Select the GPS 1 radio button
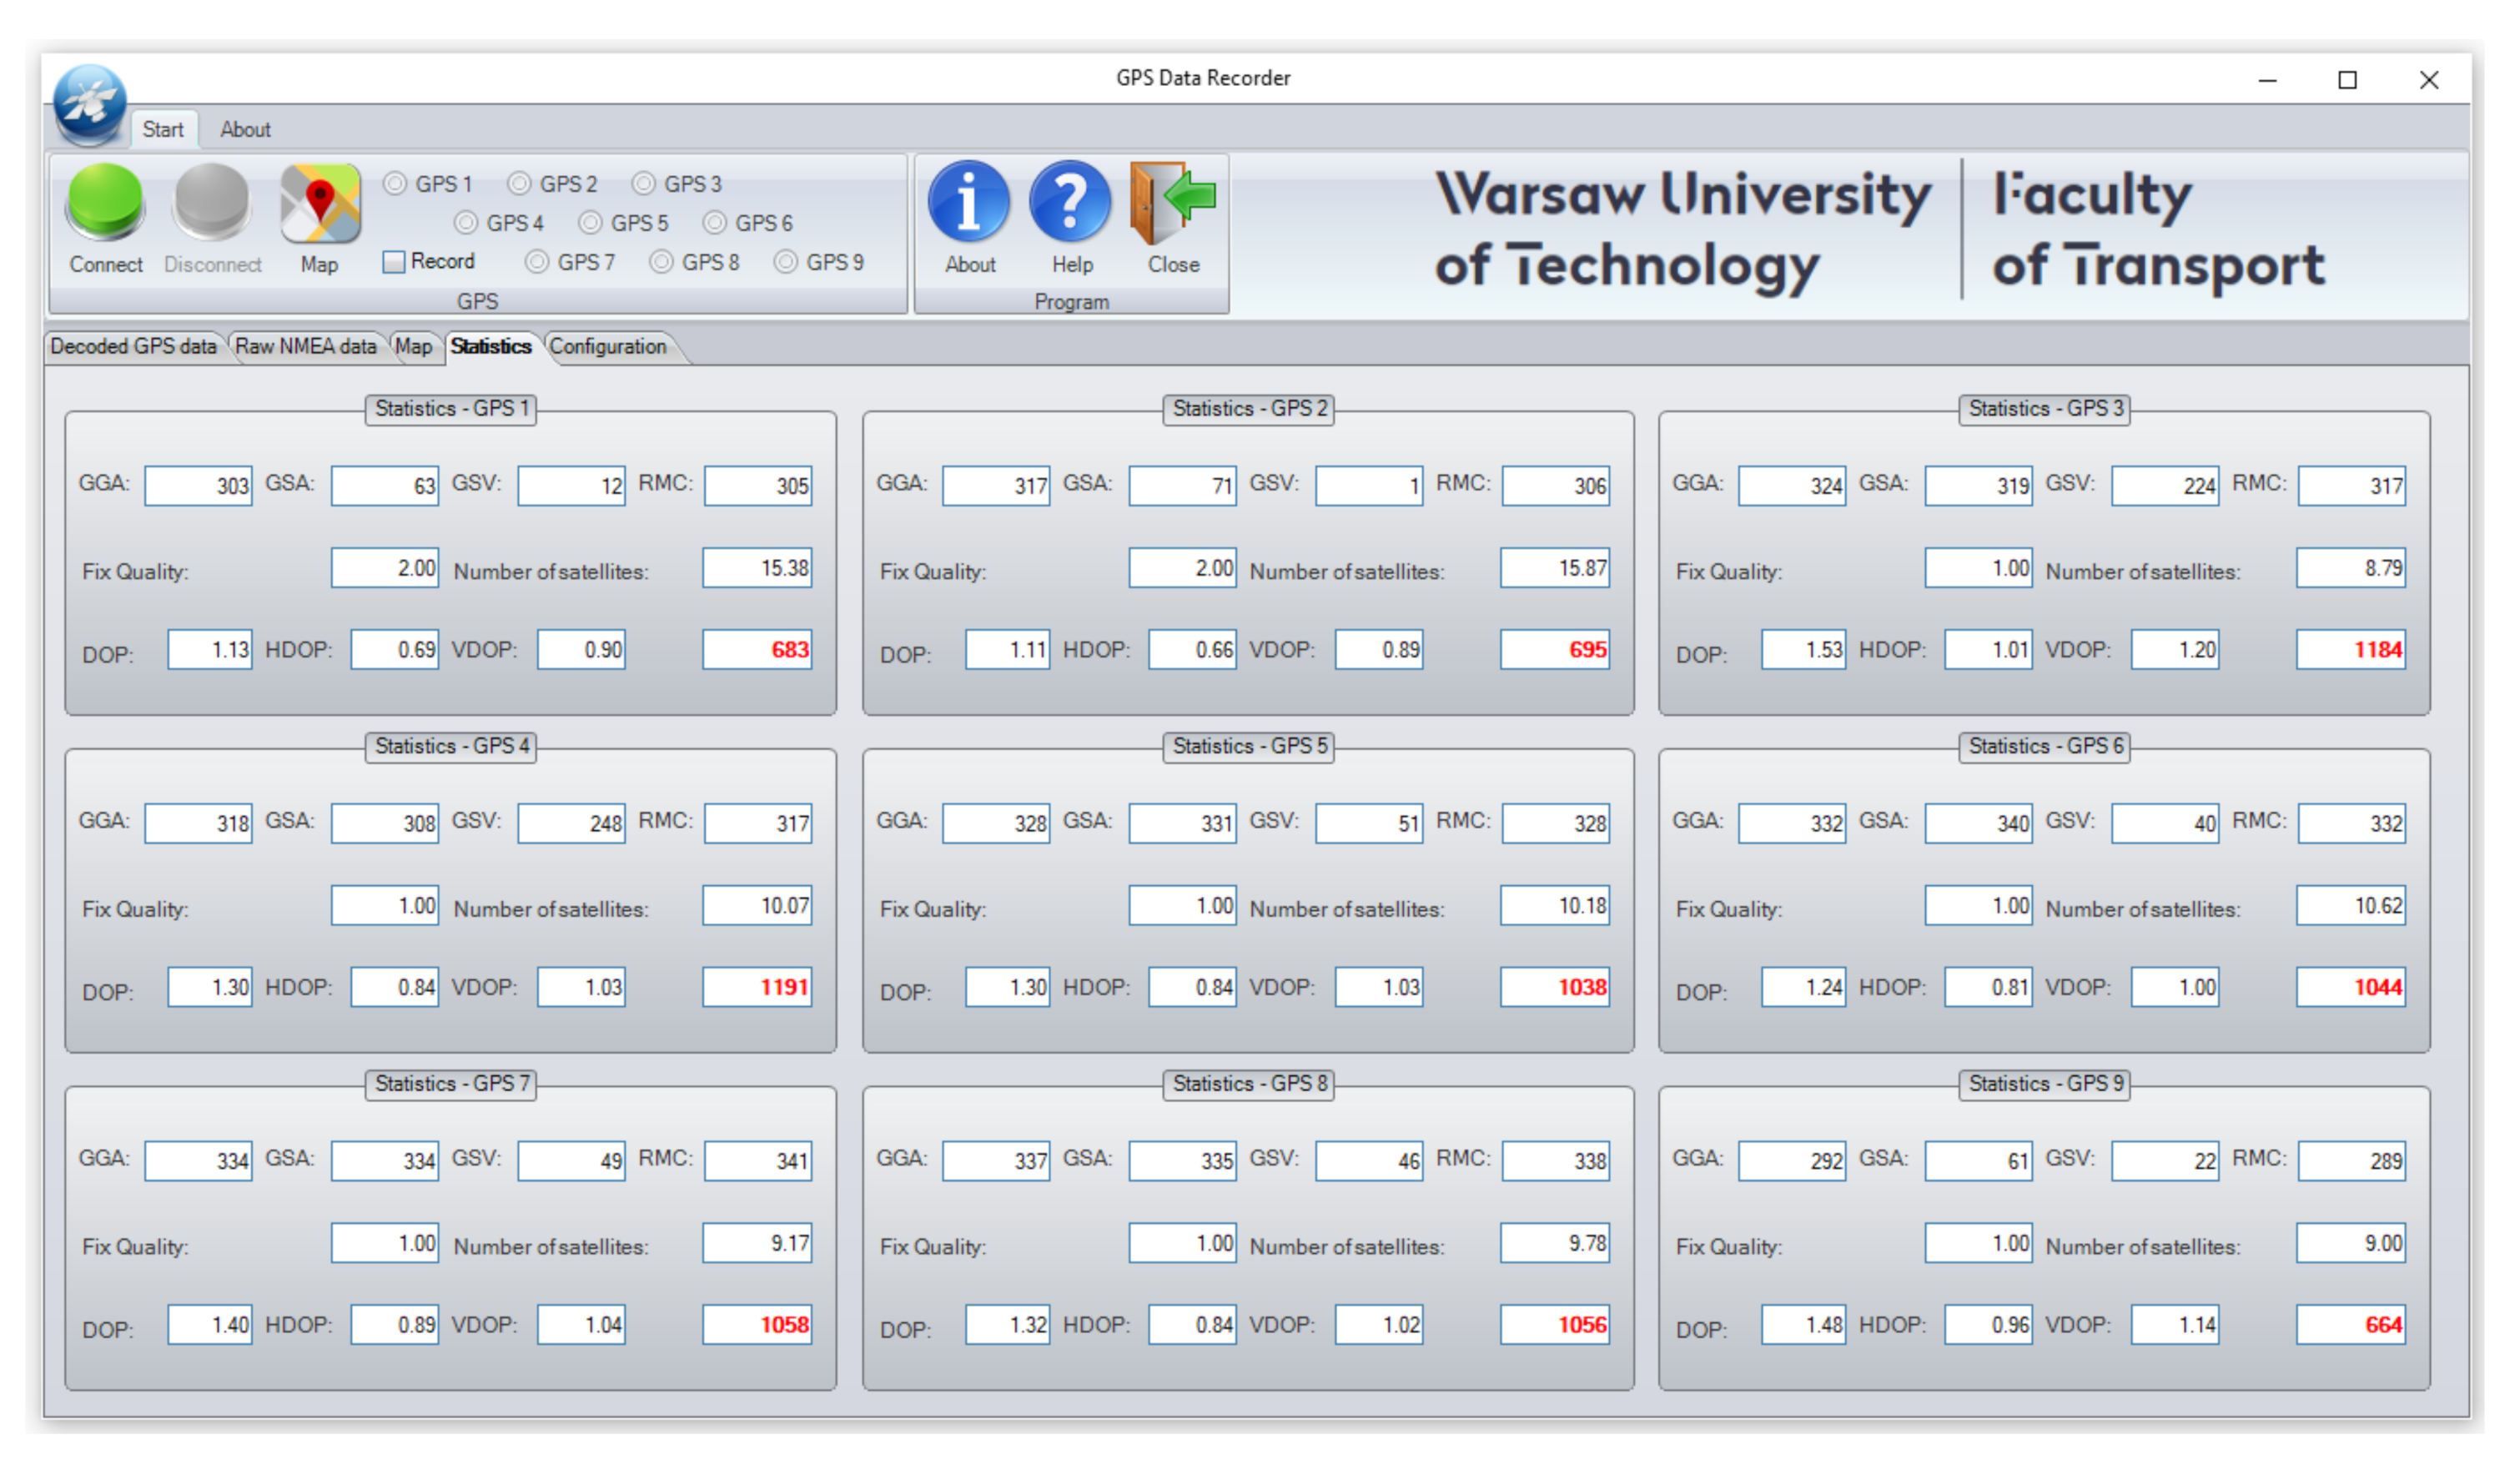2520x1460 pixels. point(396,184)
